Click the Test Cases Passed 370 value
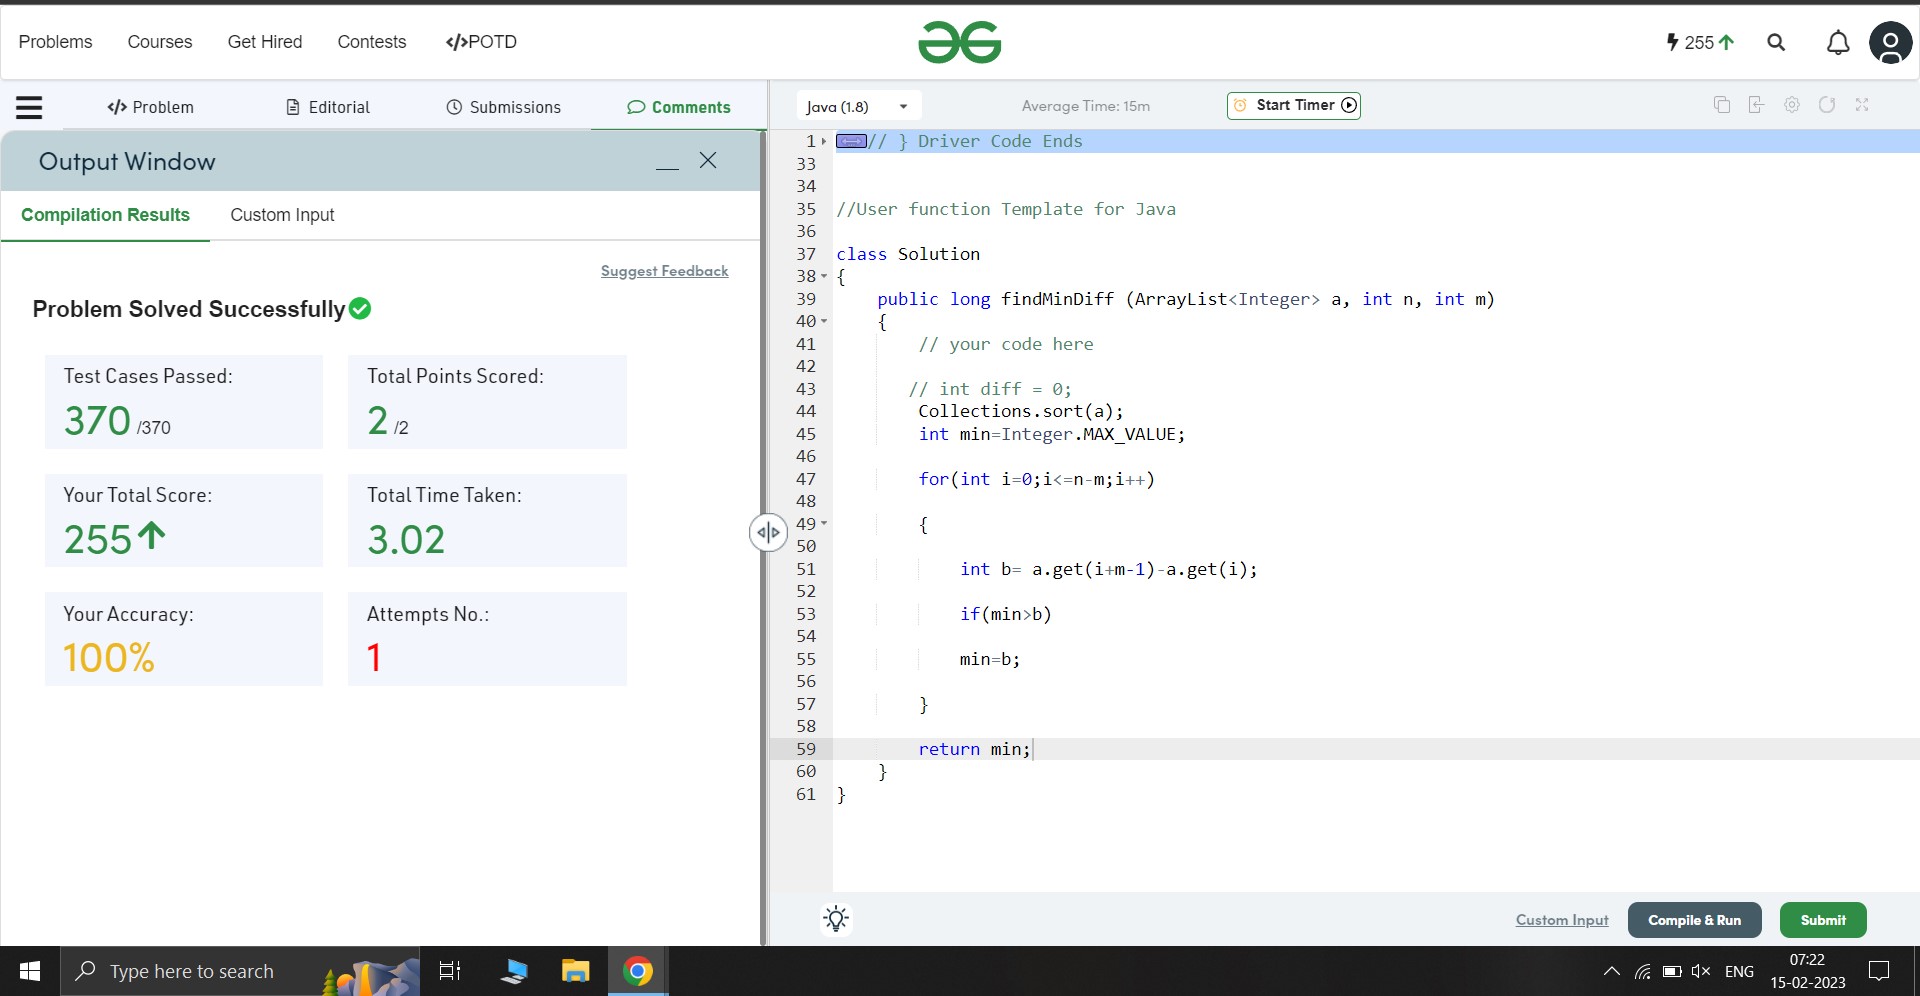The image size is (1920, 996). [98, 421]
